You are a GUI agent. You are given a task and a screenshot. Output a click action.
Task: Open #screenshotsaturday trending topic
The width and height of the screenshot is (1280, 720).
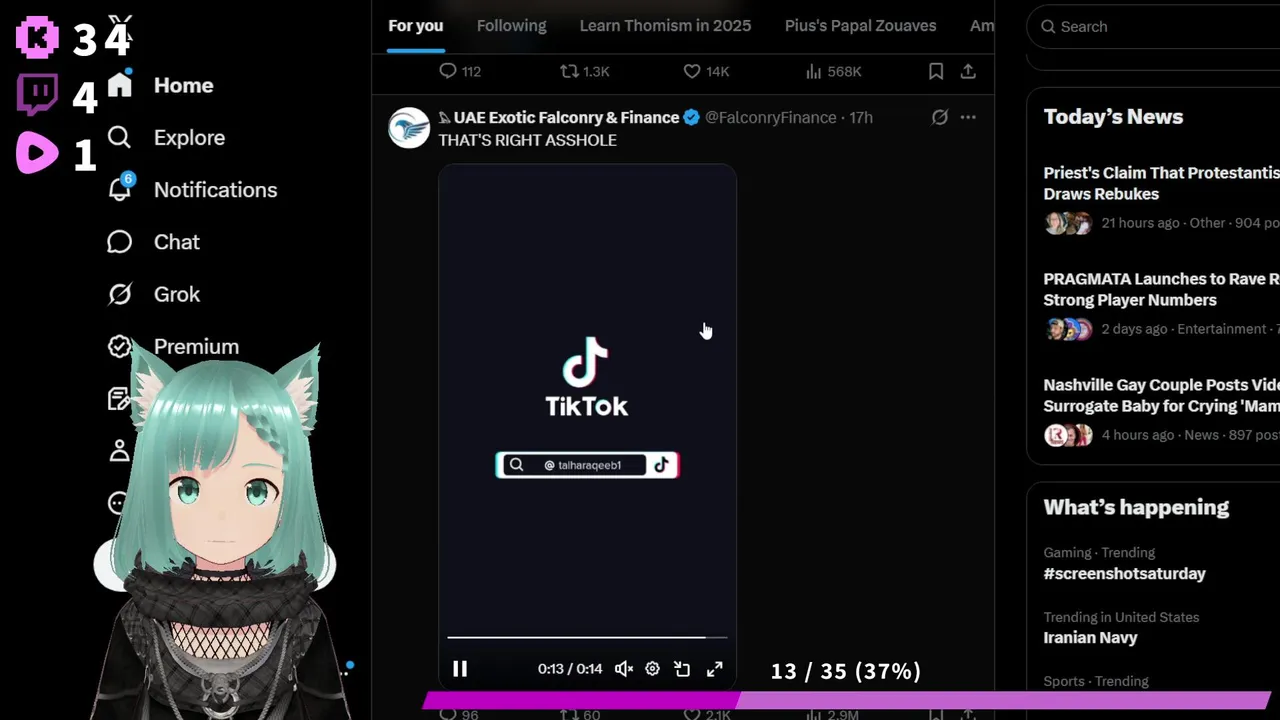coord(1125,574)
